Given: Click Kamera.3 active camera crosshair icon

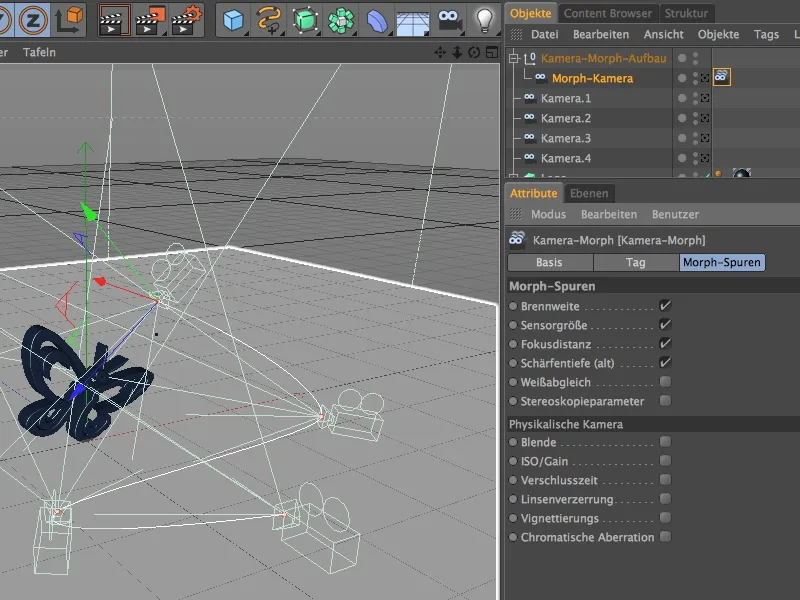Looking at the screenshot, I should 705,138.
